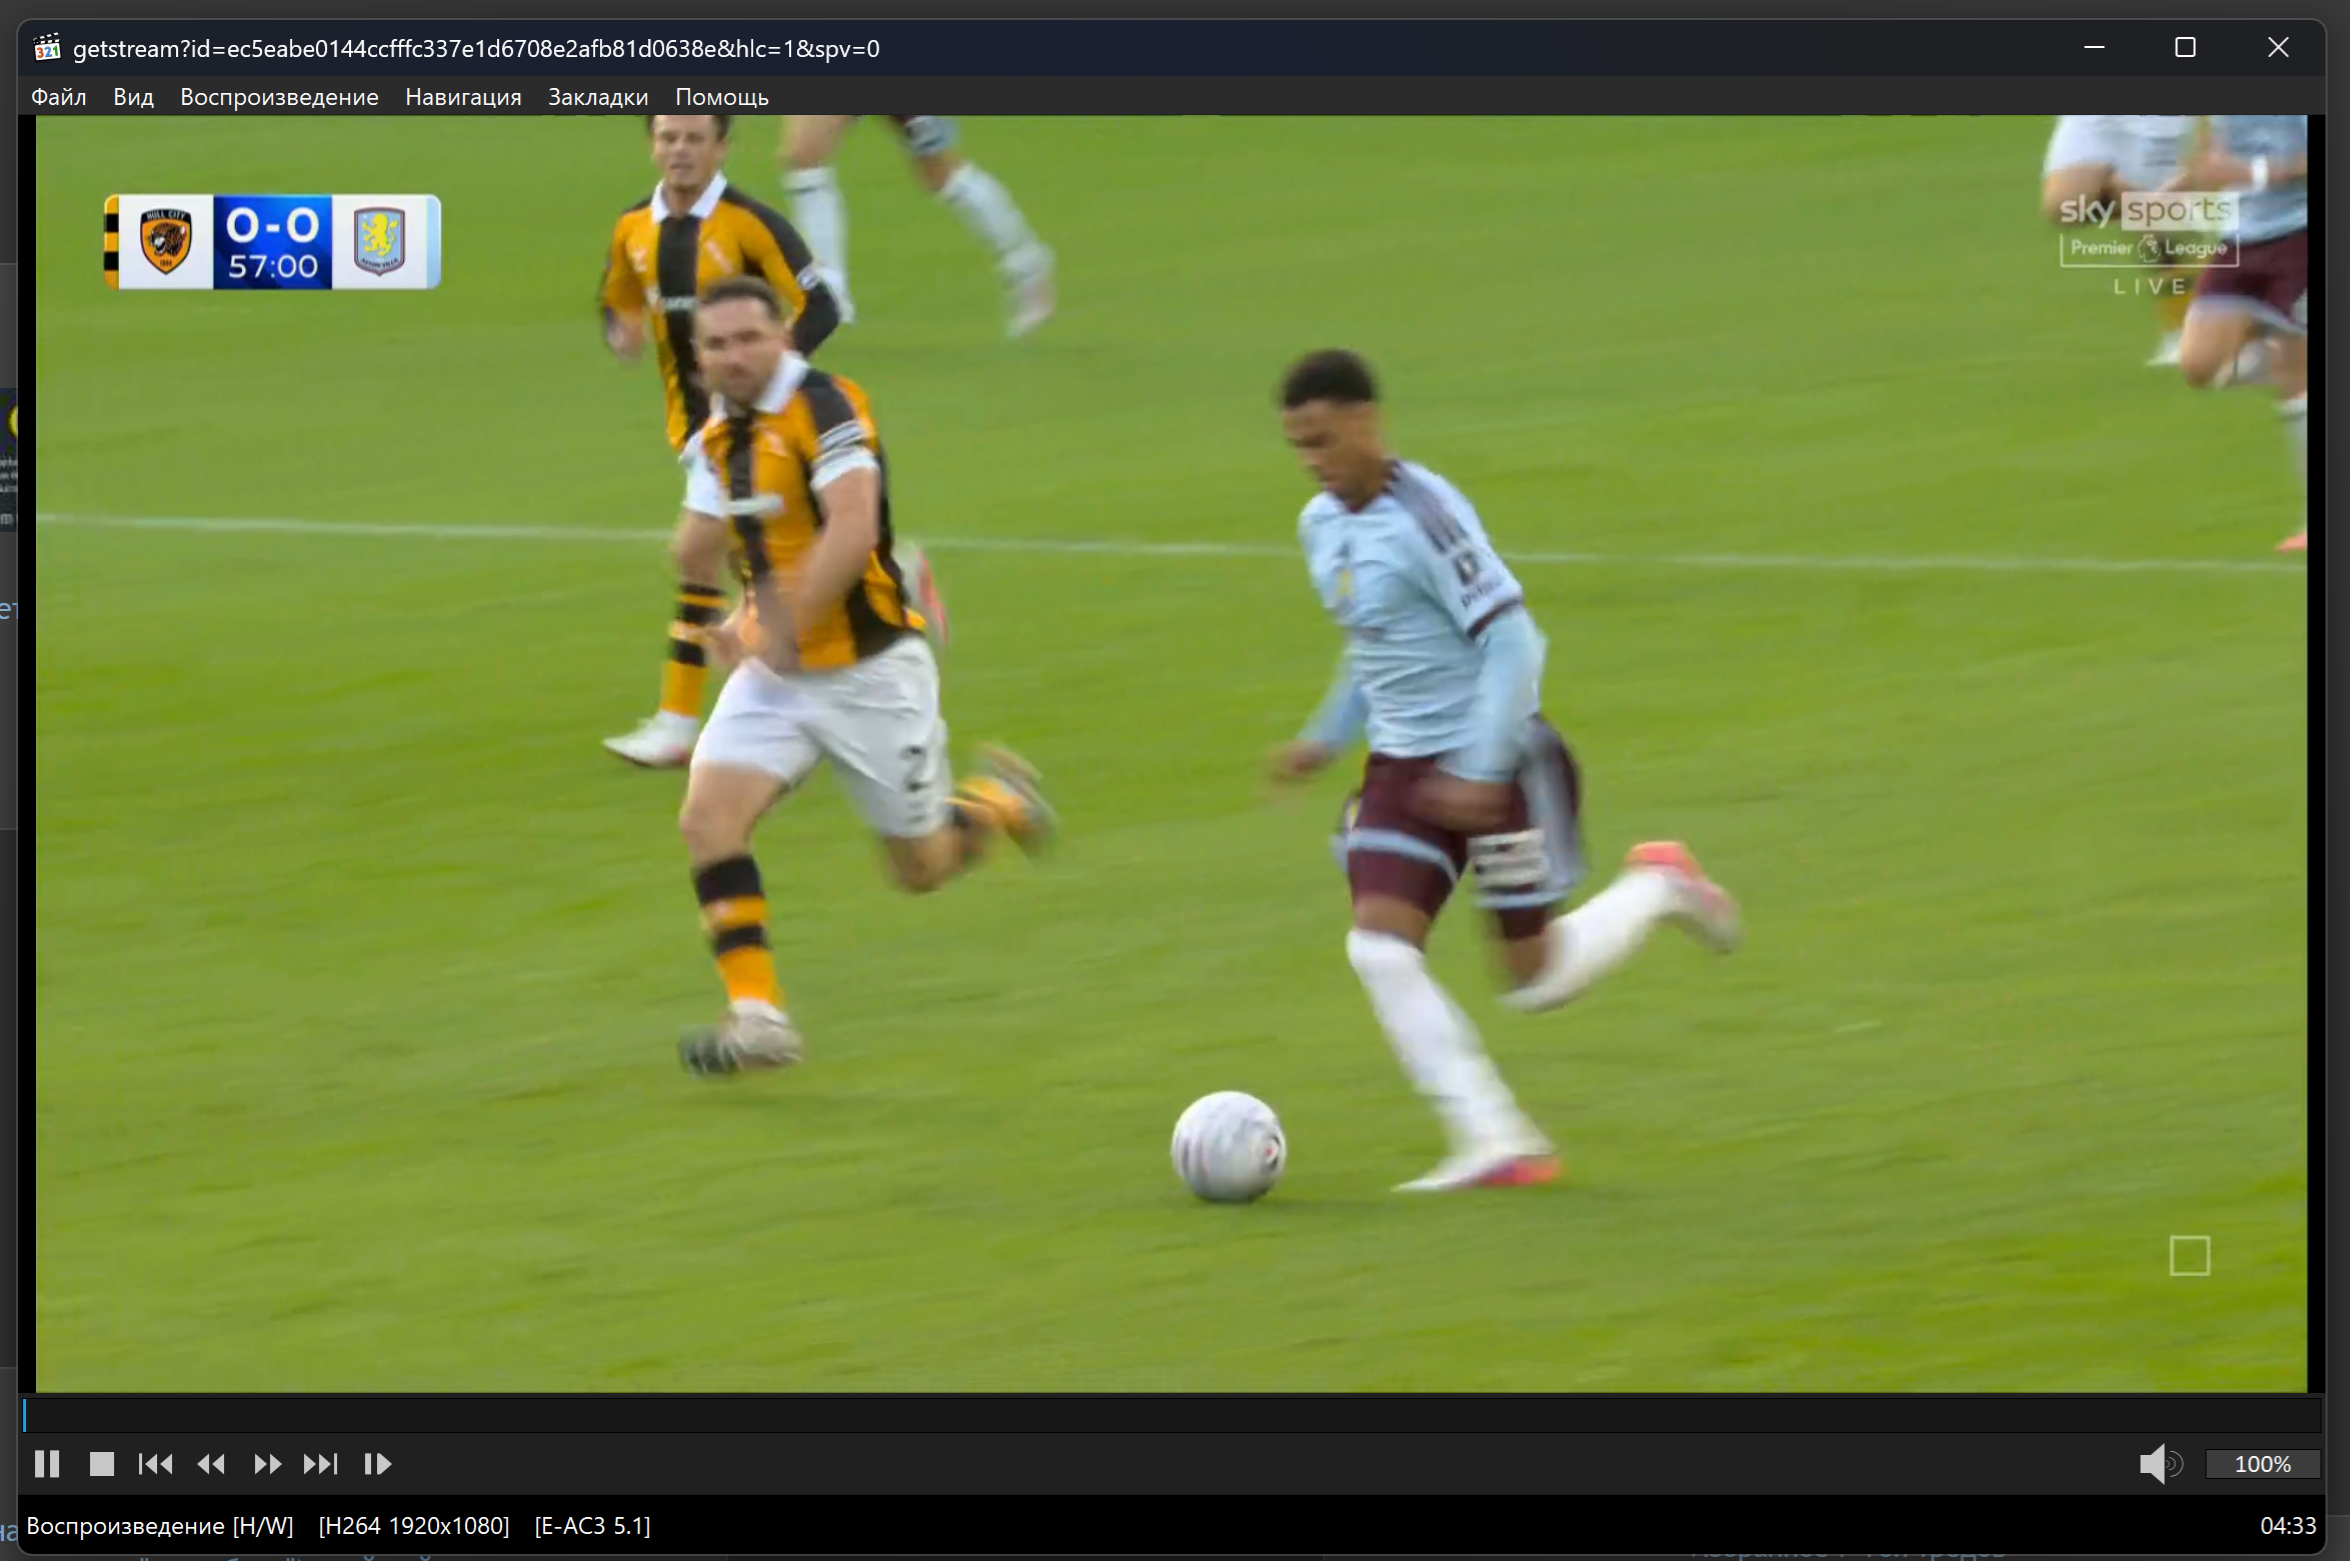Adjust the 100% volume slider
Viewport: 2350px width, 1561px height.
2262,1464
